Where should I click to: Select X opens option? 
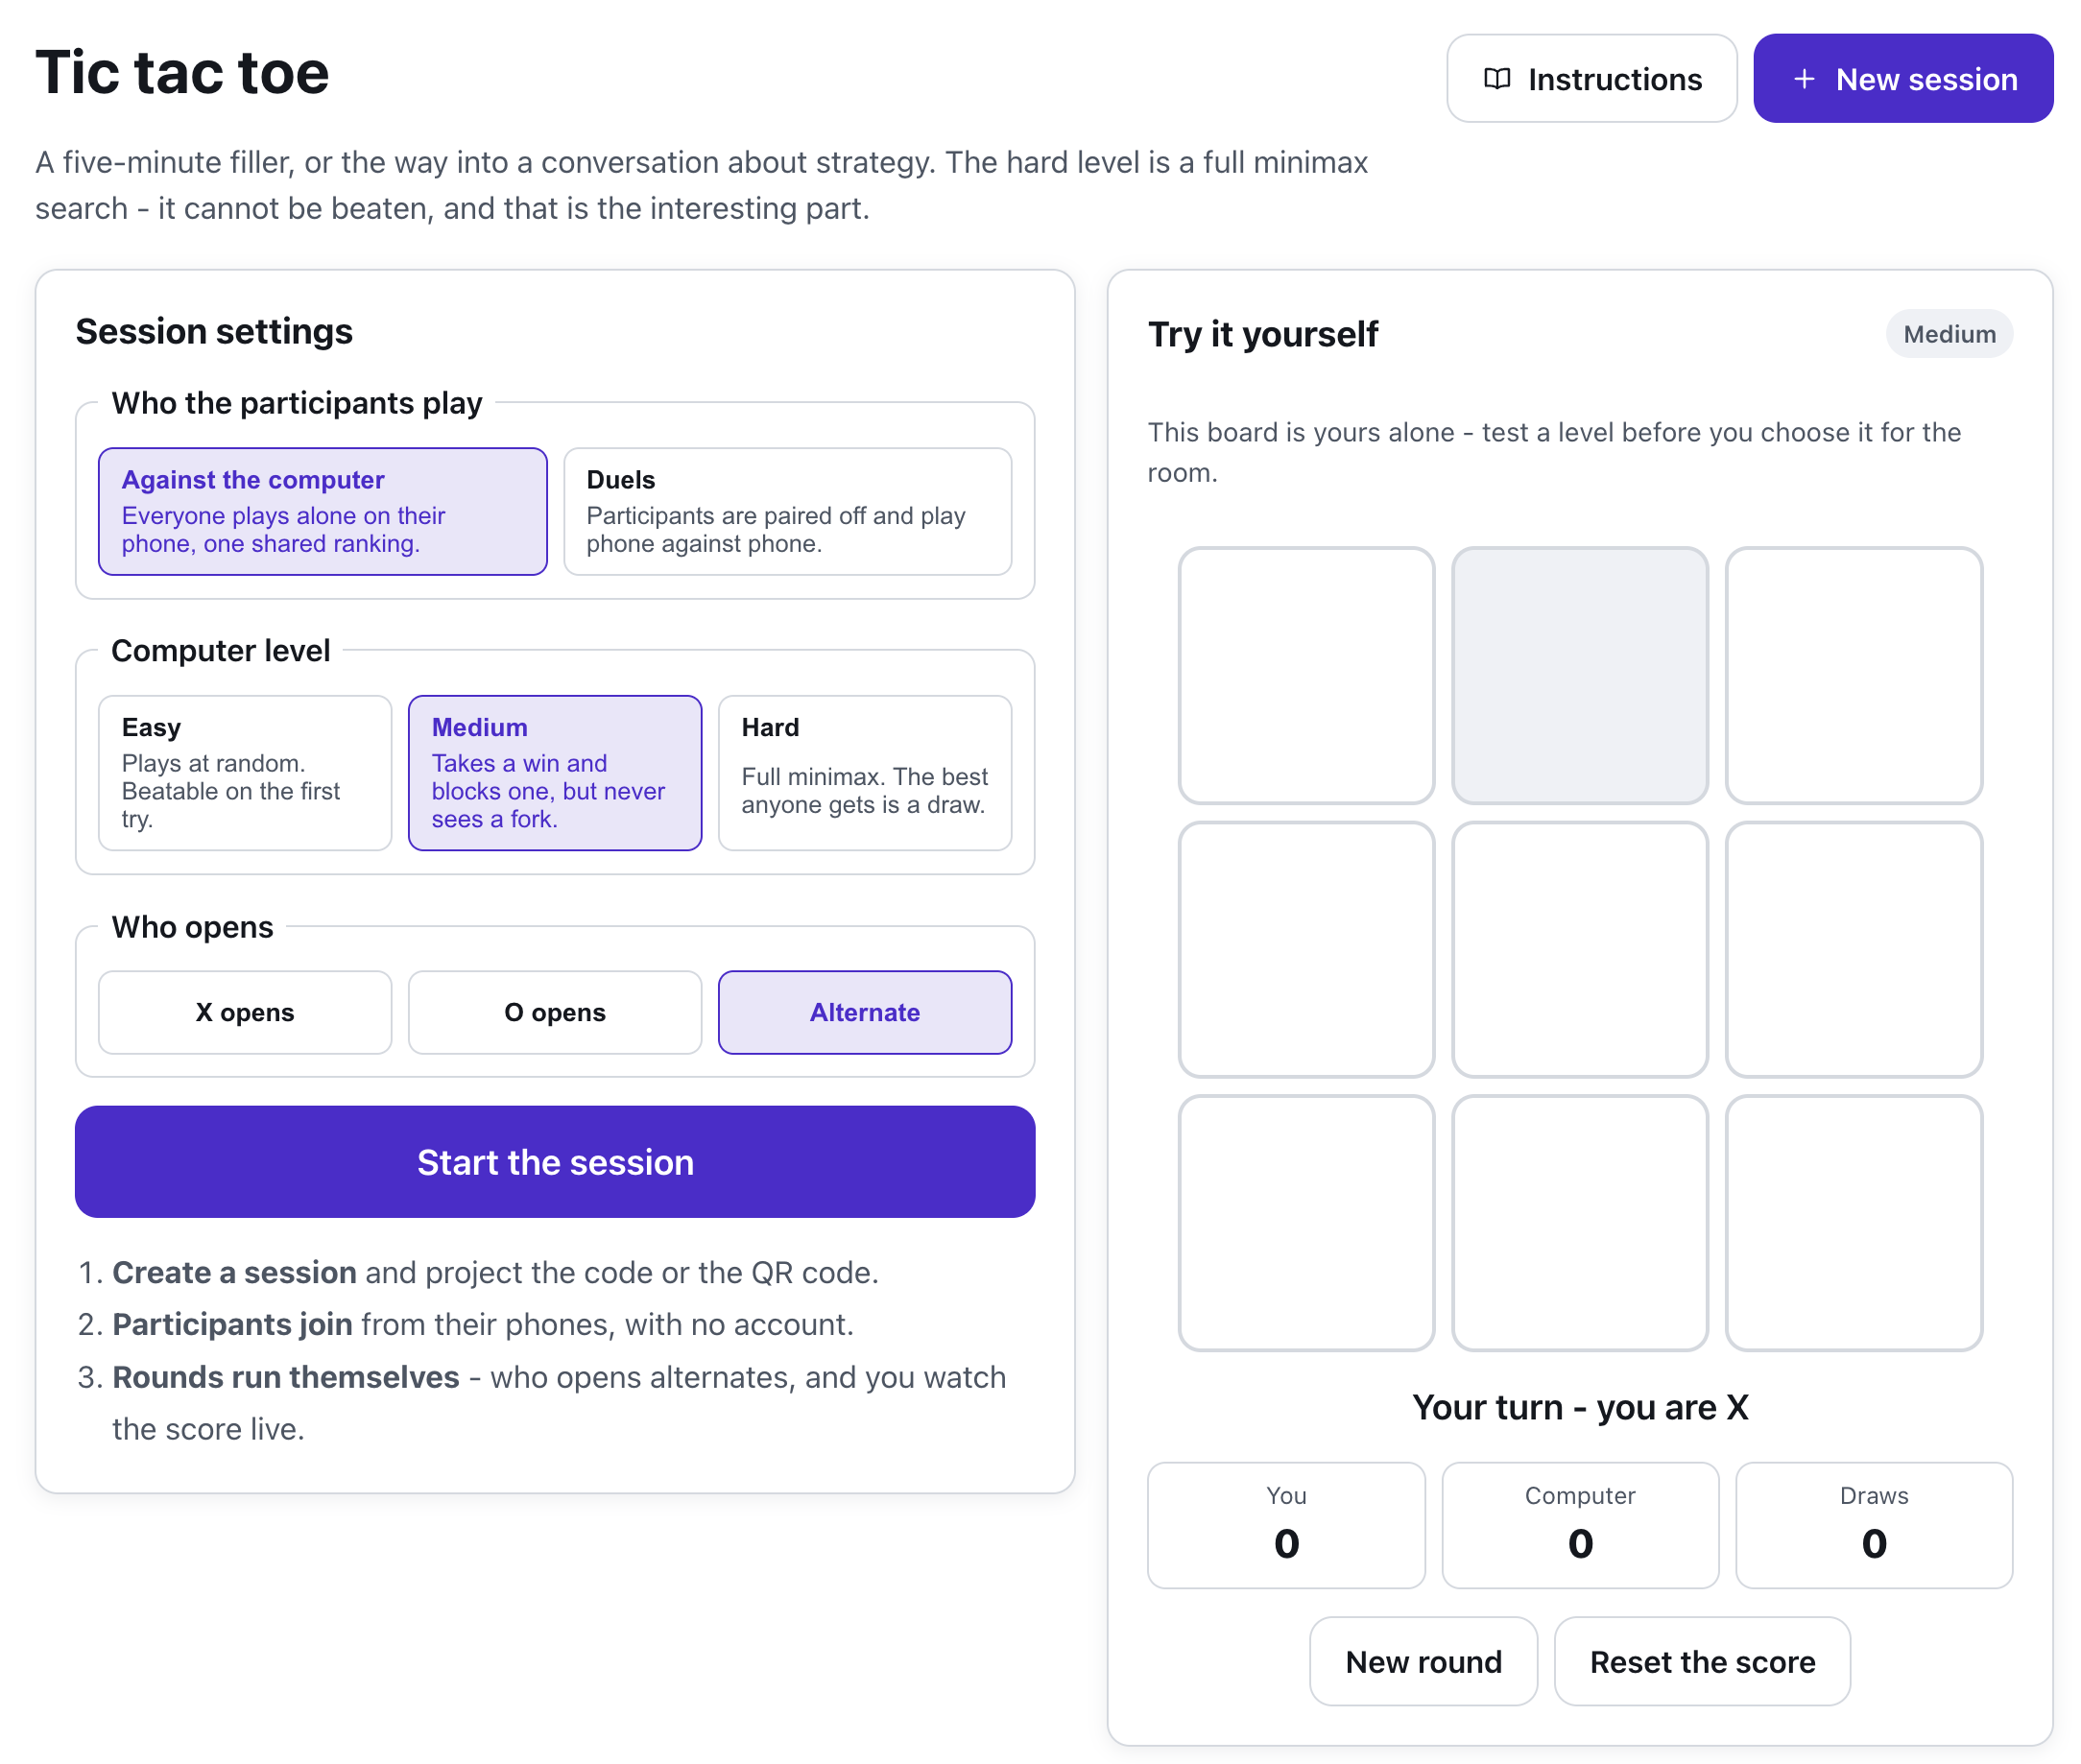245,1012
